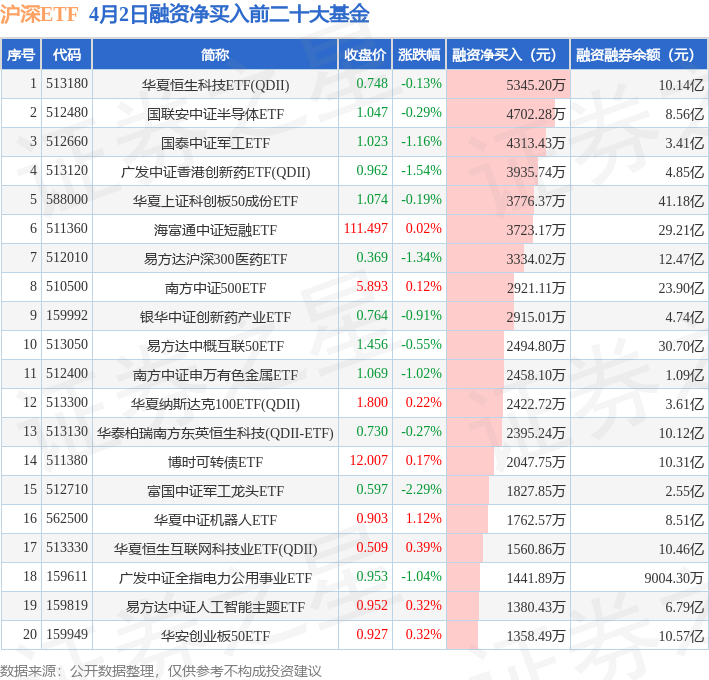Select change value 1.12%
This screenshot has height=680, width=709.
[x=423, y=518]
